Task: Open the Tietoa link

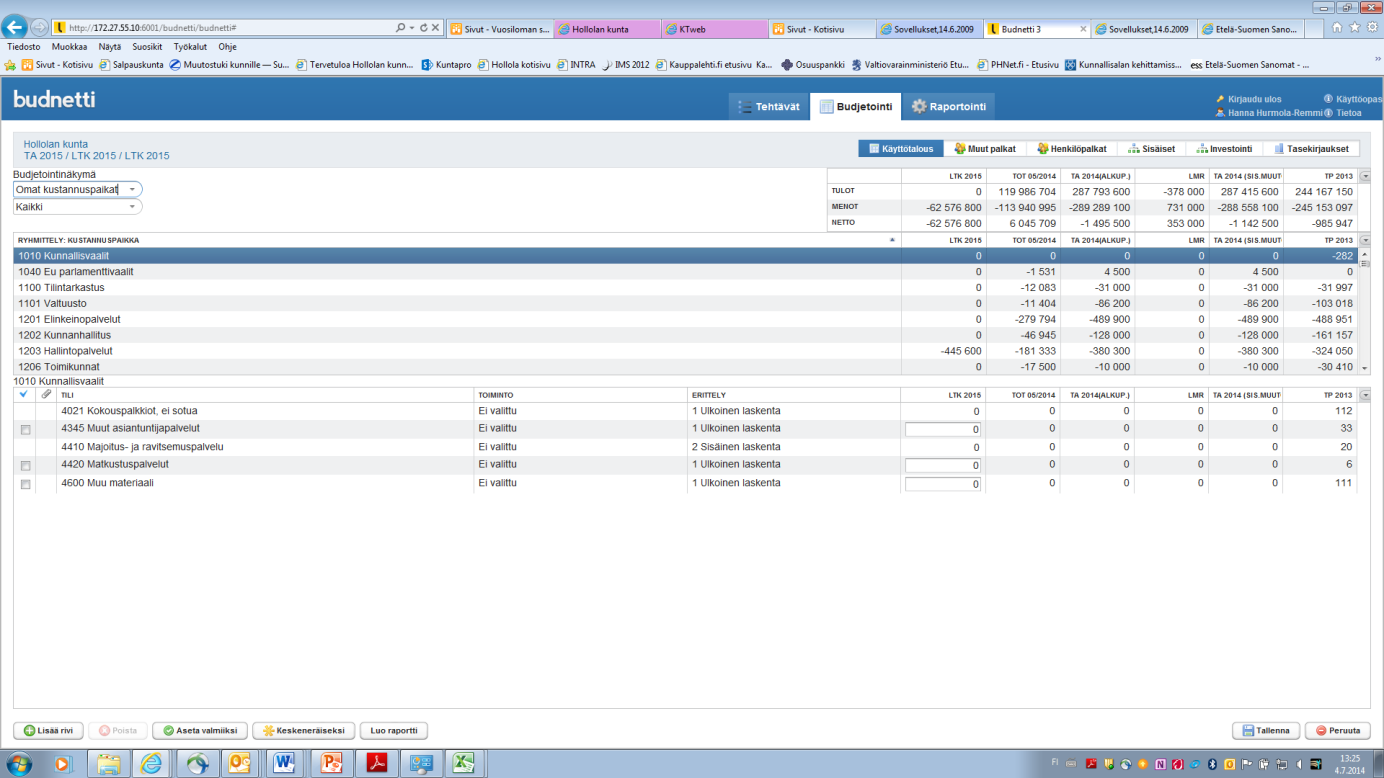Action: click(1349, 113)
